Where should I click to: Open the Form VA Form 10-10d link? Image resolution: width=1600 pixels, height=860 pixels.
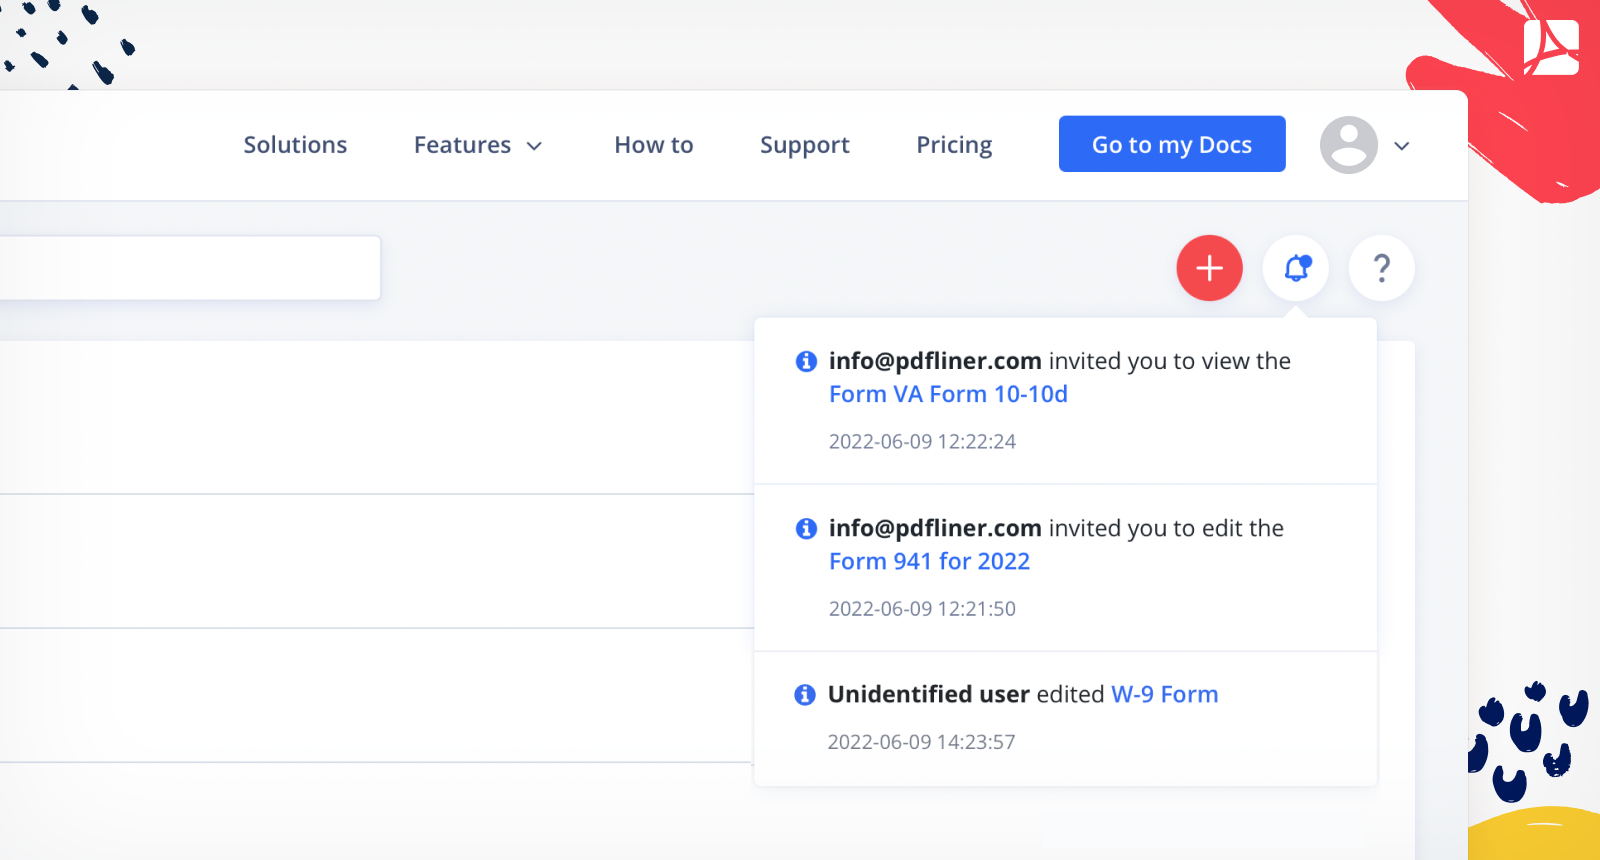[948, 394]
